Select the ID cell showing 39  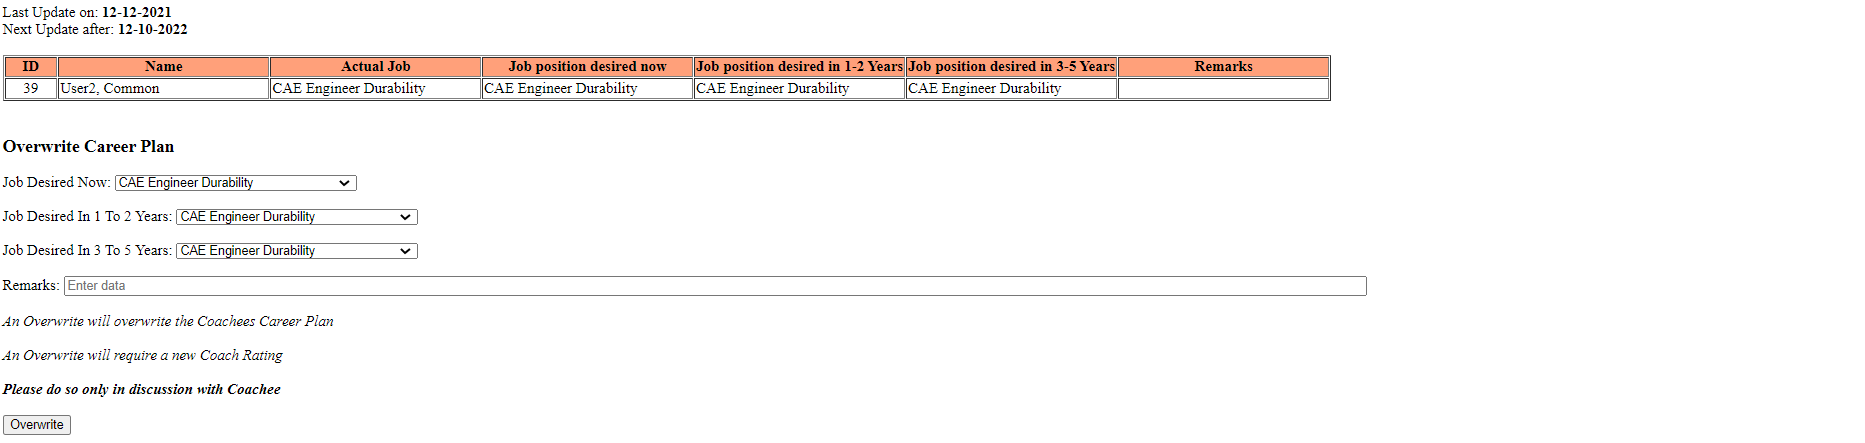tap(31, 89)
